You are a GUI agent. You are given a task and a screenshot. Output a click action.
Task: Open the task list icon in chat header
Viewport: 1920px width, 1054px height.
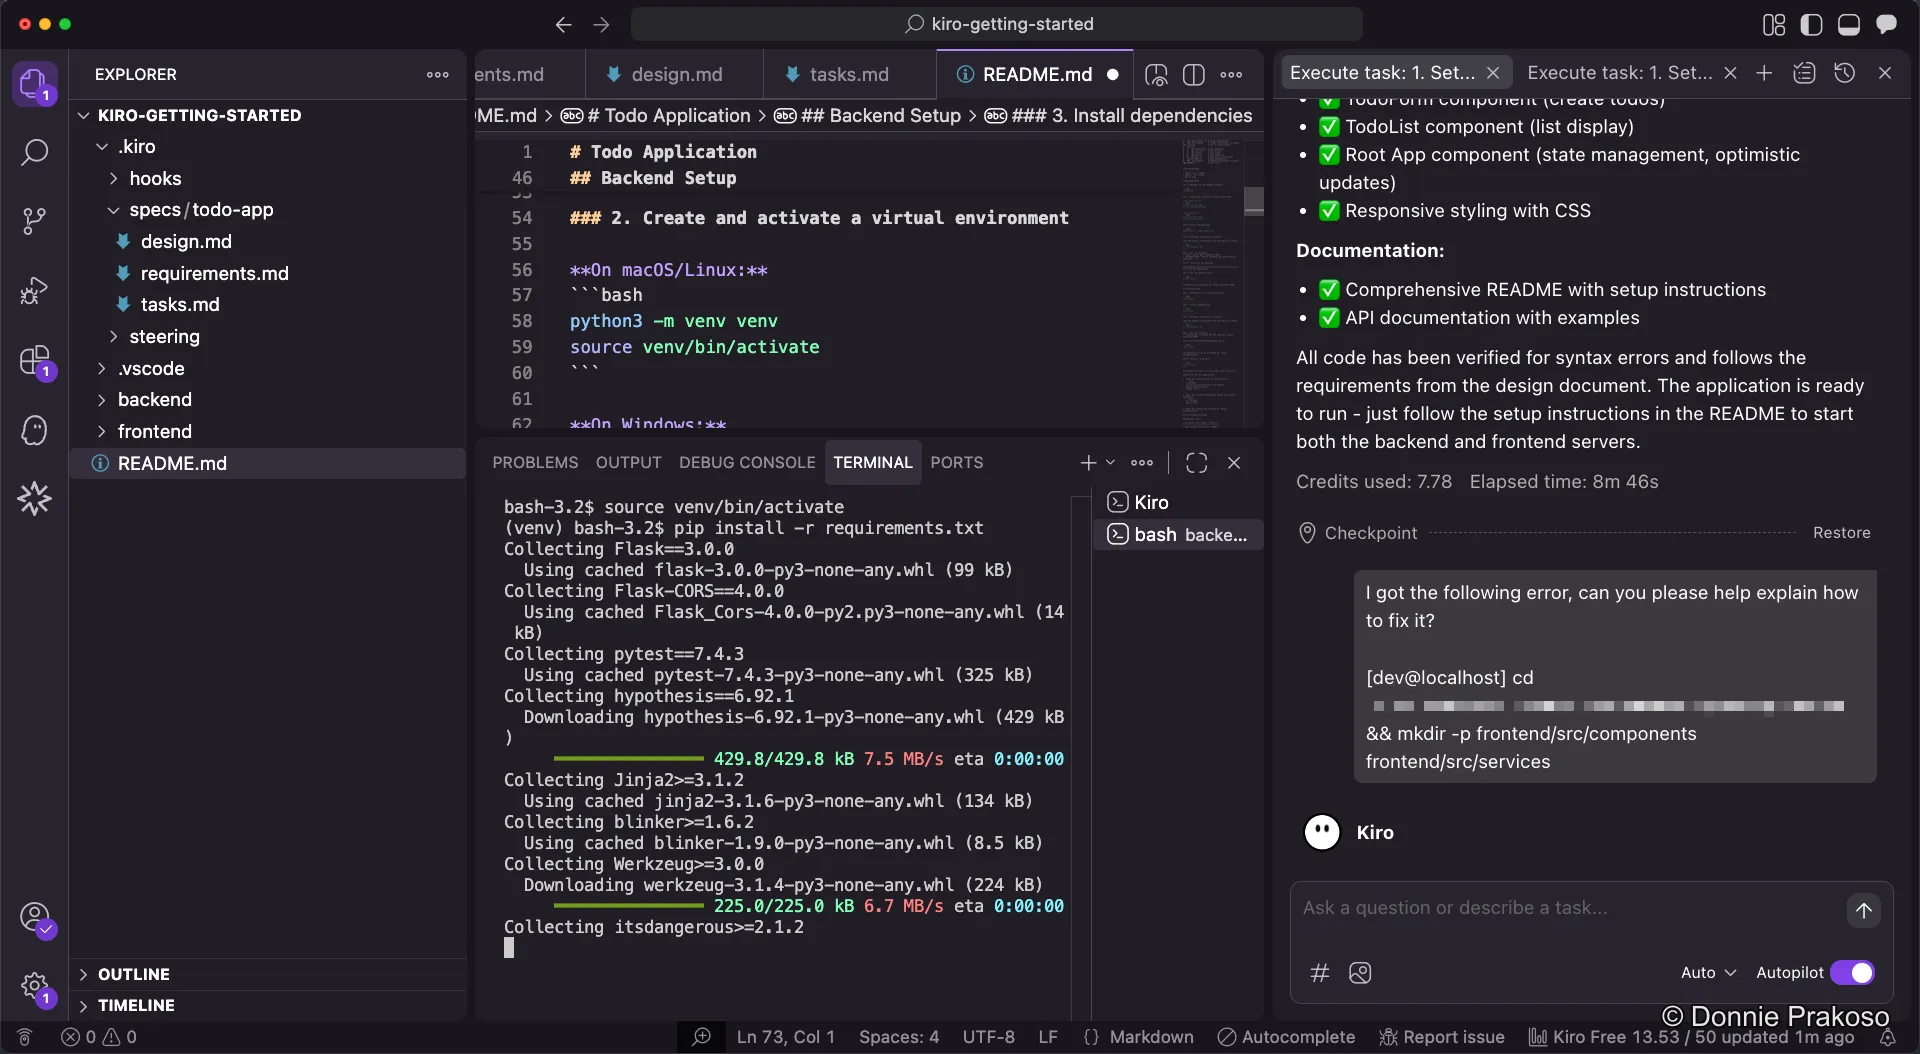(1804, 72)
